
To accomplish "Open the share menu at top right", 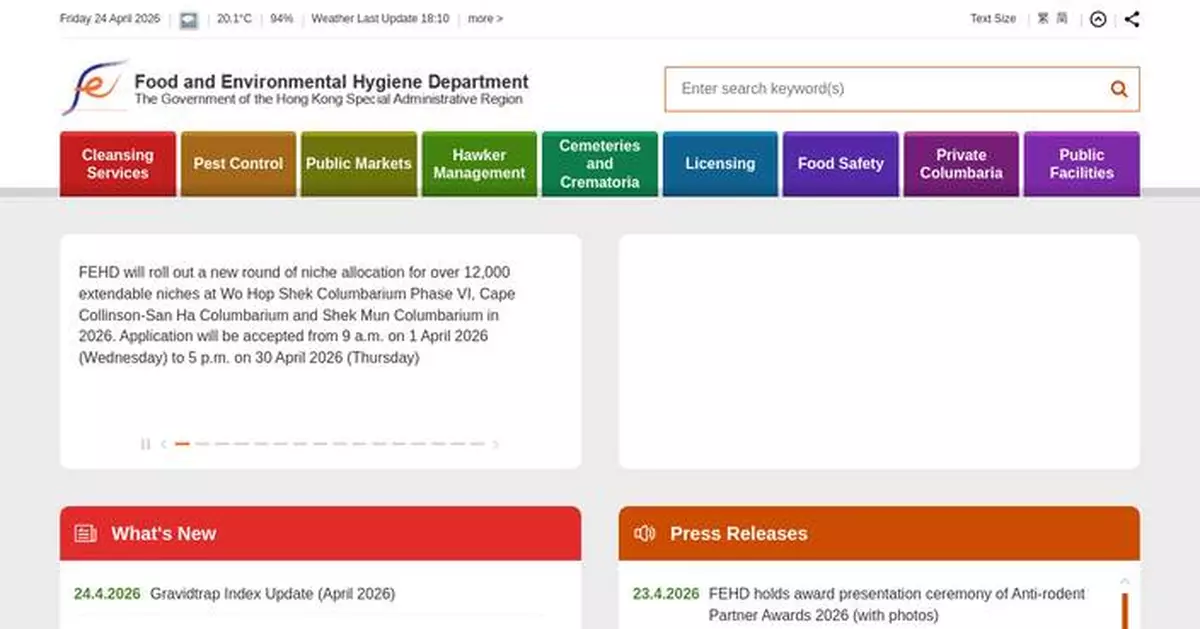I will coord(1132,18).
